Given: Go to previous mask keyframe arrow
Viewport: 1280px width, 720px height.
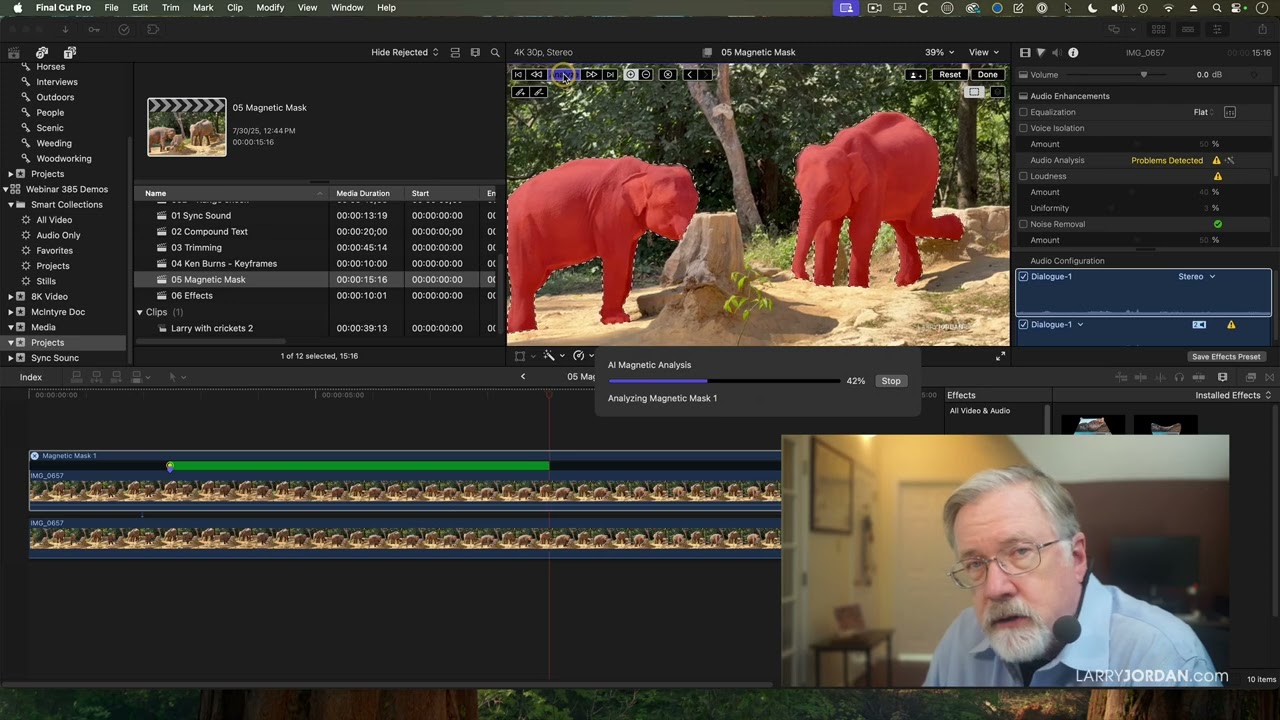Looking at the screenshot, I should (x=690, y=74).
